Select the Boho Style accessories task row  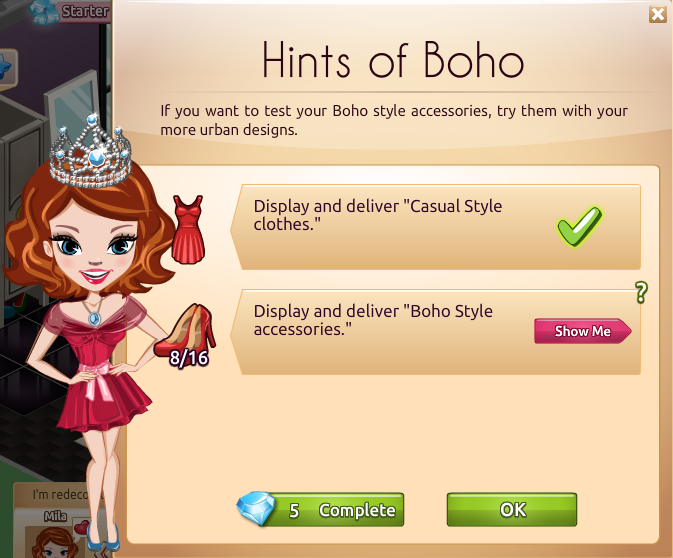[x=435, y=332]
